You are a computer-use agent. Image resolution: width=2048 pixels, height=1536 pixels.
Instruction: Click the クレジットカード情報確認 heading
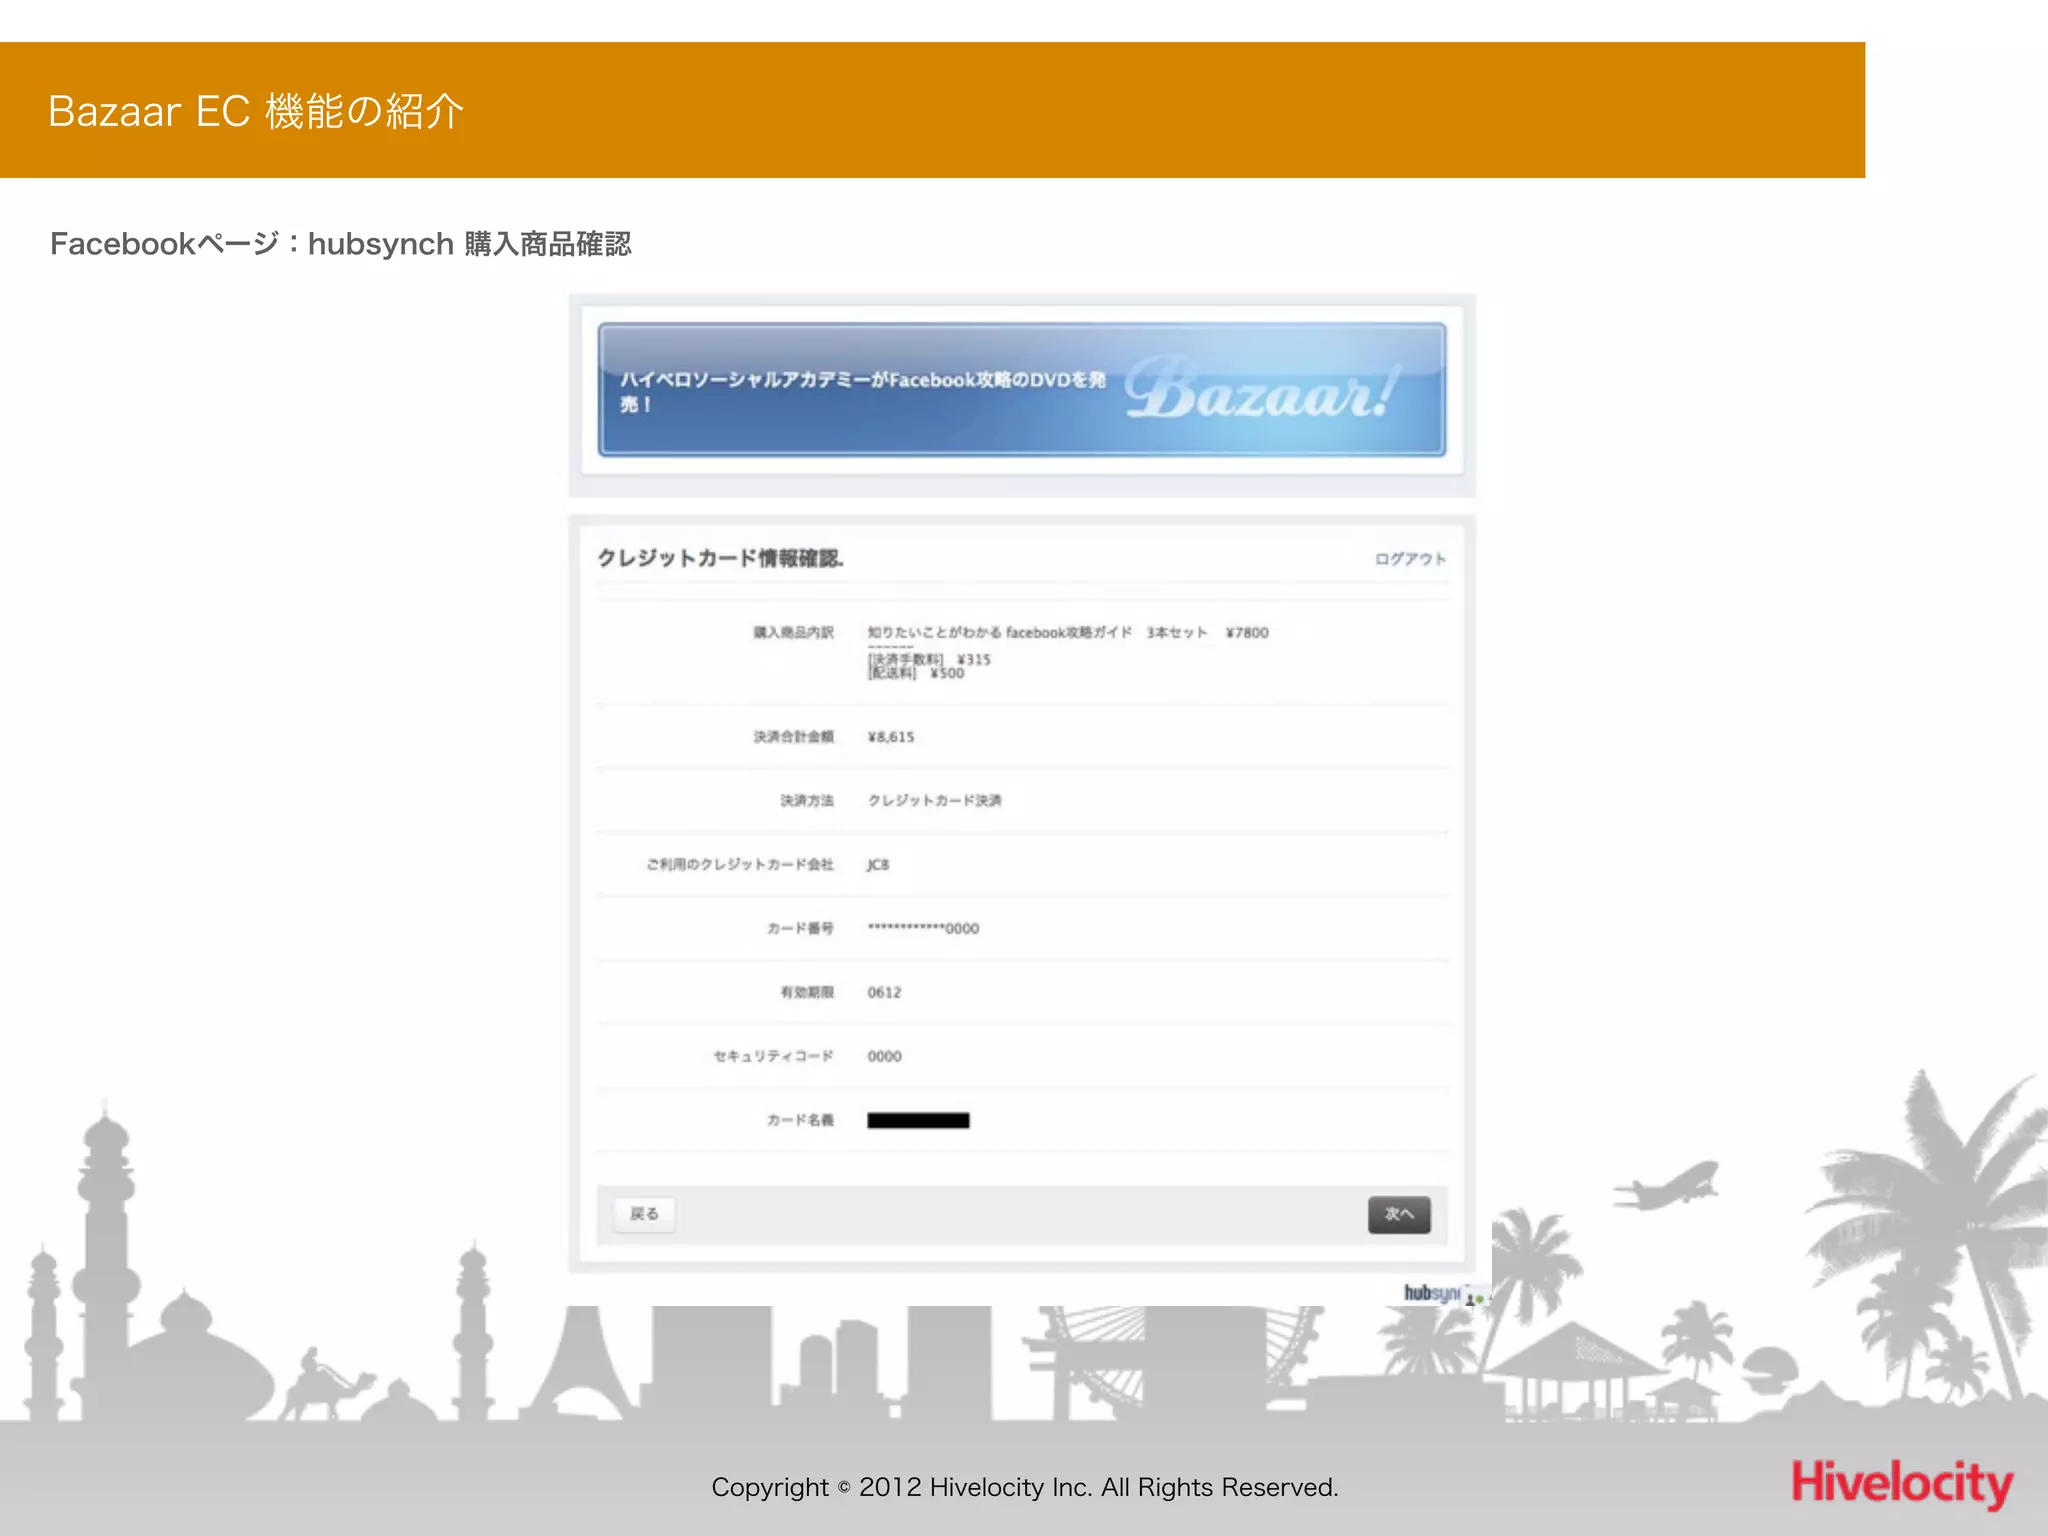[x=720, y=558]
